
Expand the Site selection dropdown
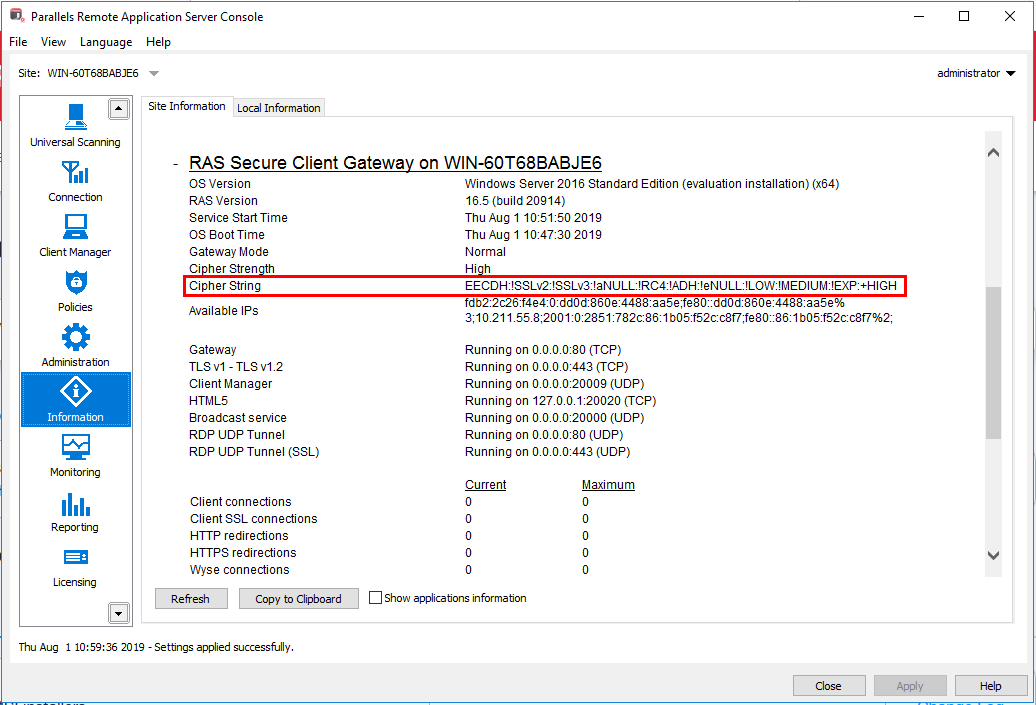(x=154, y=73)
